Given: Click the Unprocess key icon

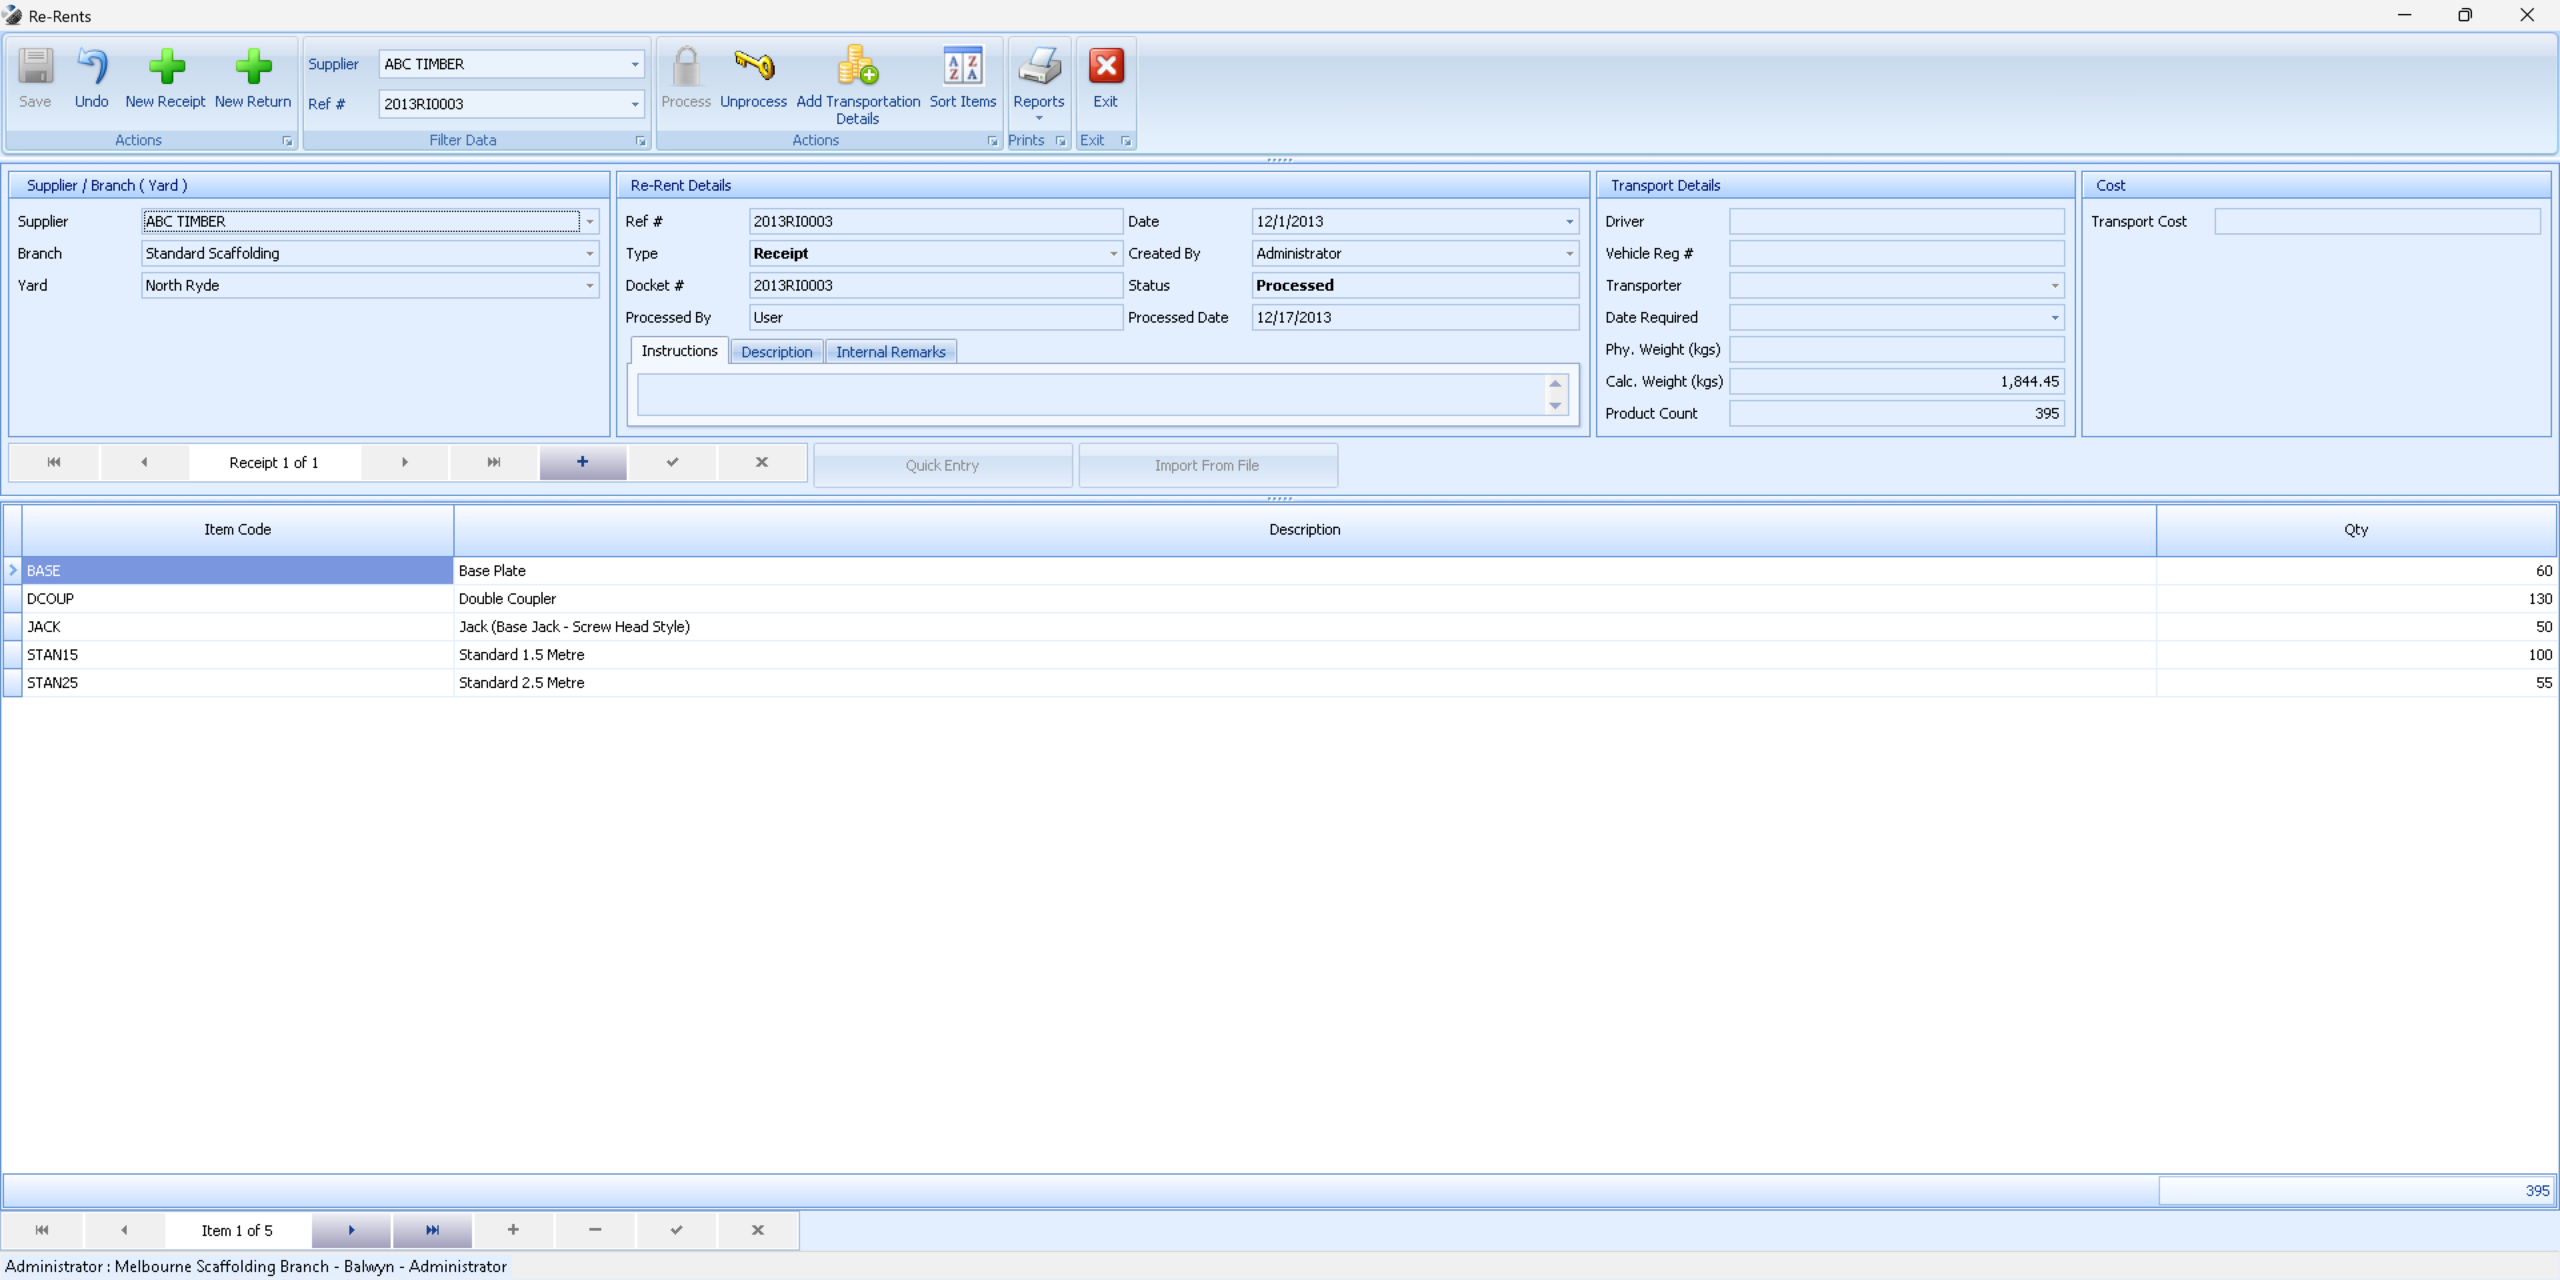Looking at the screenshot, I should click(x=753, y=68).
